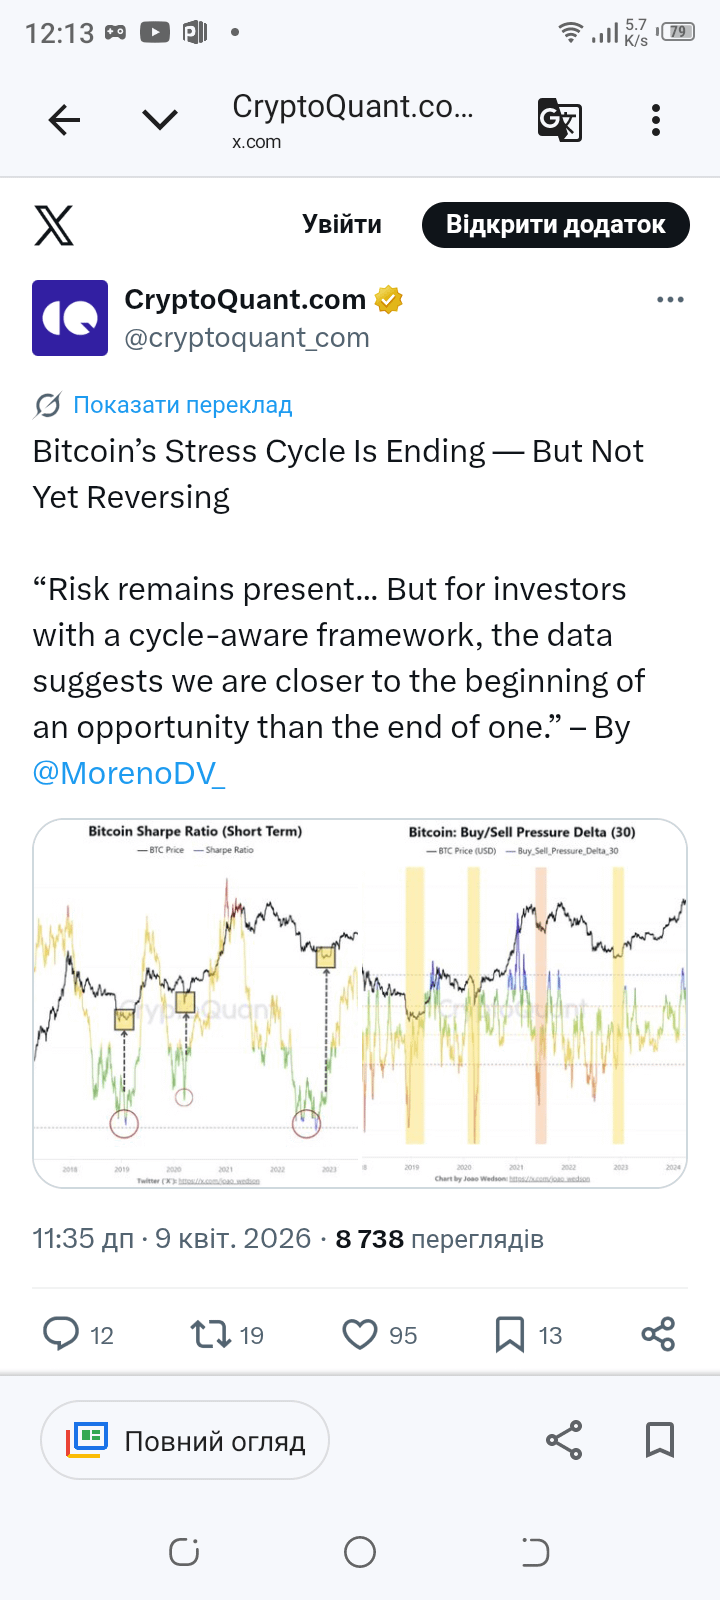Screen dimensions: 720x1600
Task: Like the tweet with heart icon
Action: (360, 1334)
